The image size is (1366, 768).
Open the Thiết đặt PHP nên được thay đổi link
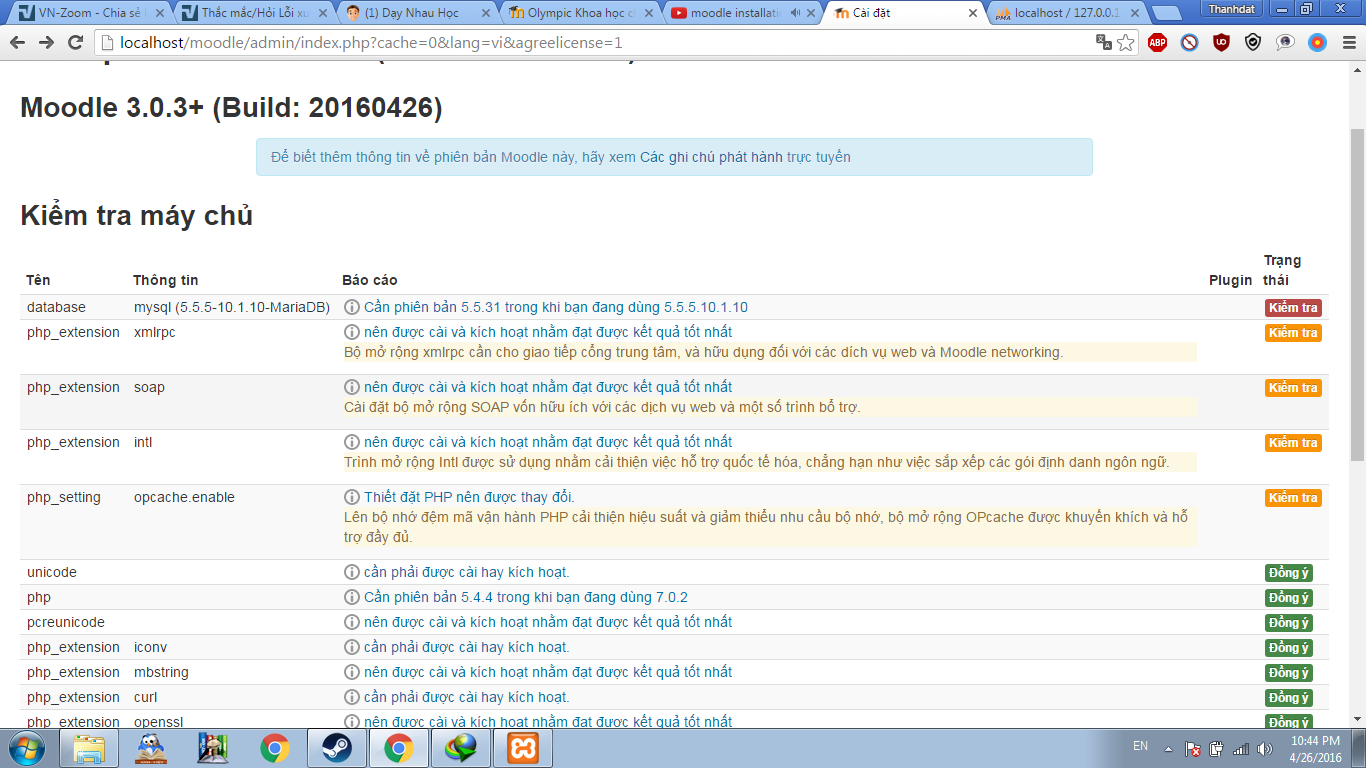coord(469,497)
